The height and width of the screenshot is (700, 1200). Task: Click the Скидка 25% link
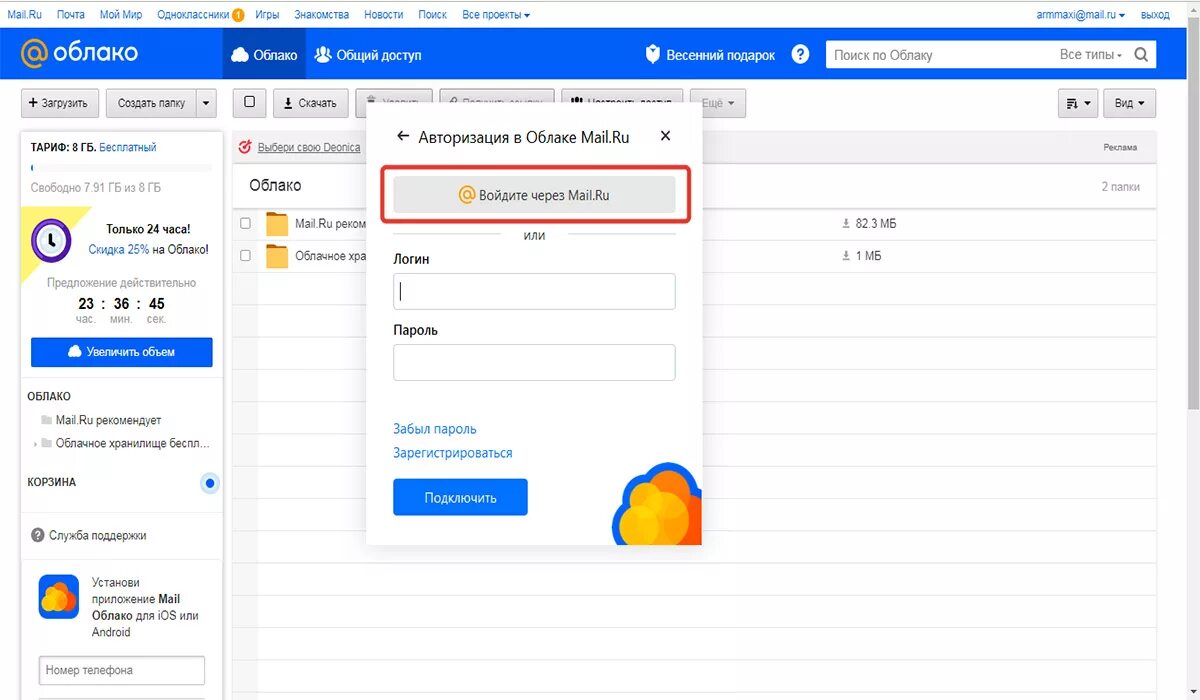tap(119, 249)
